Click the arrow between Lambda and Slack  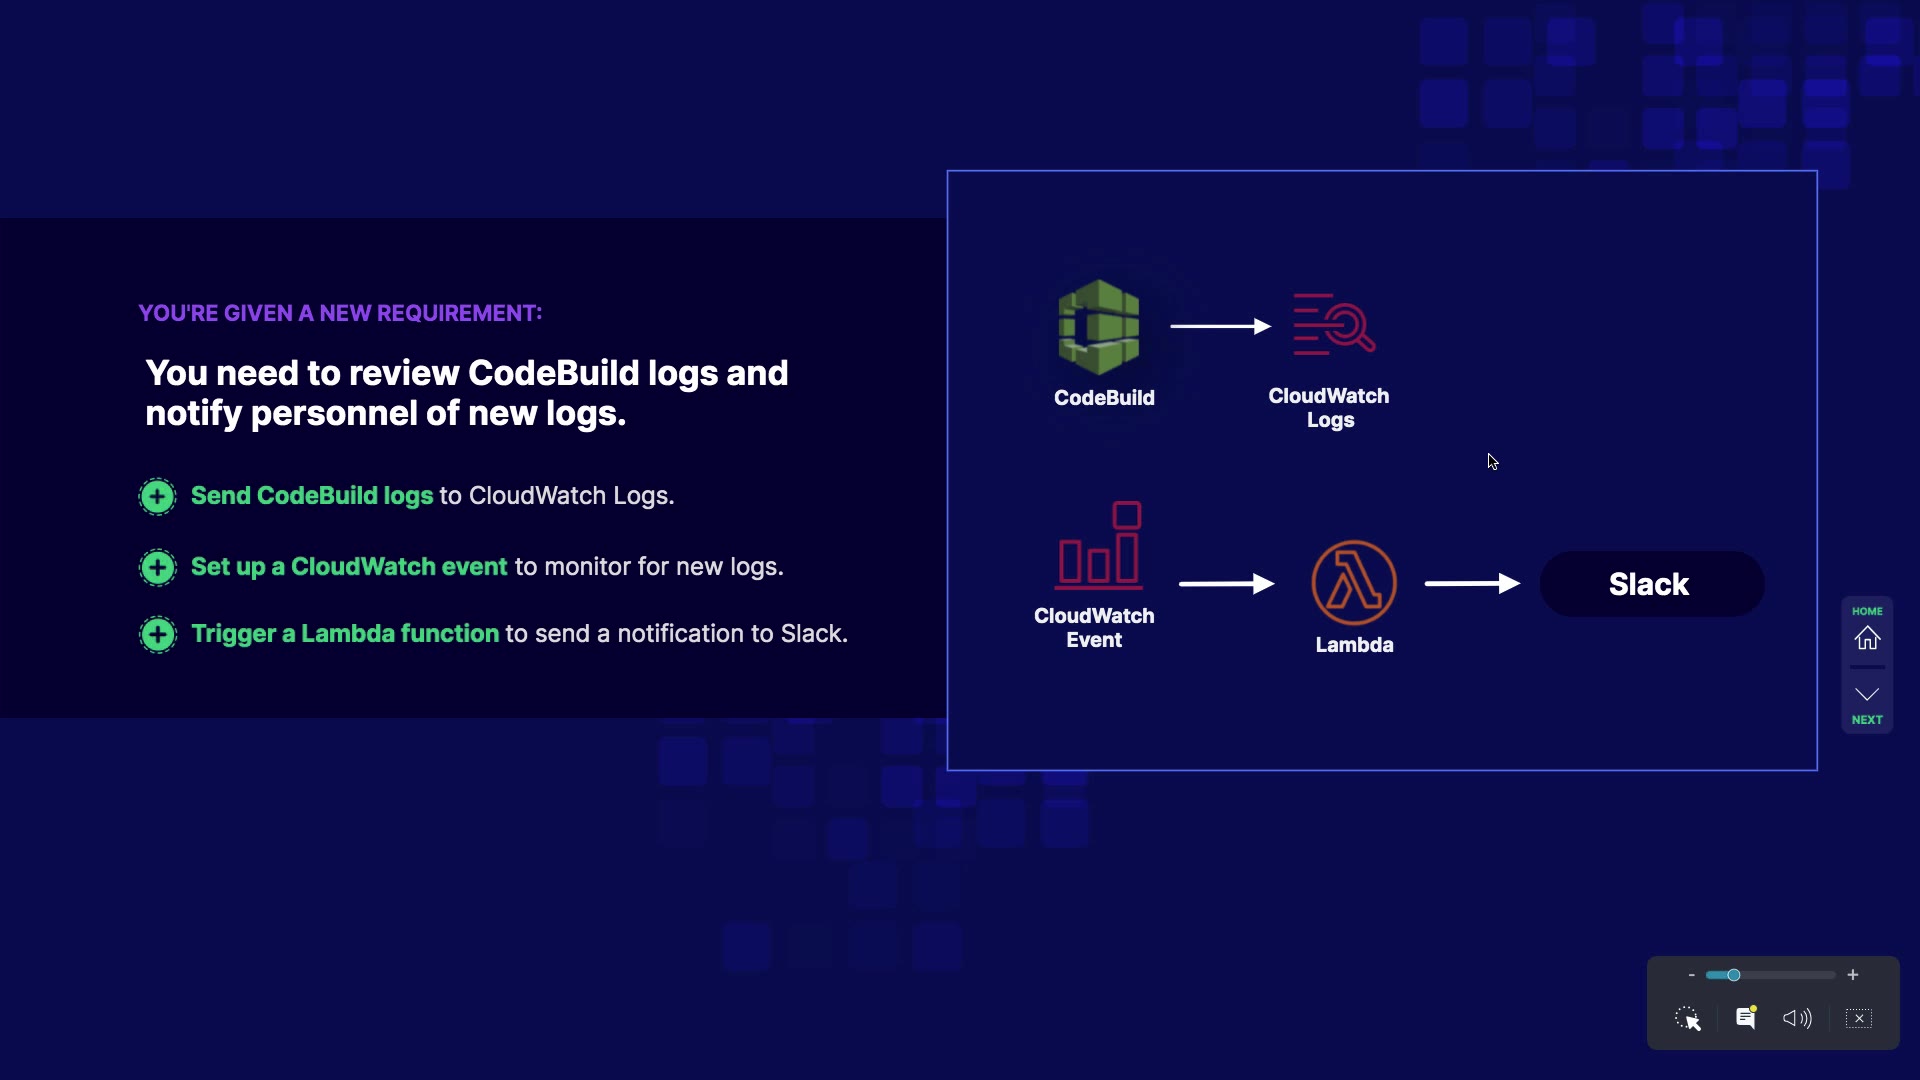[1472, 583]
